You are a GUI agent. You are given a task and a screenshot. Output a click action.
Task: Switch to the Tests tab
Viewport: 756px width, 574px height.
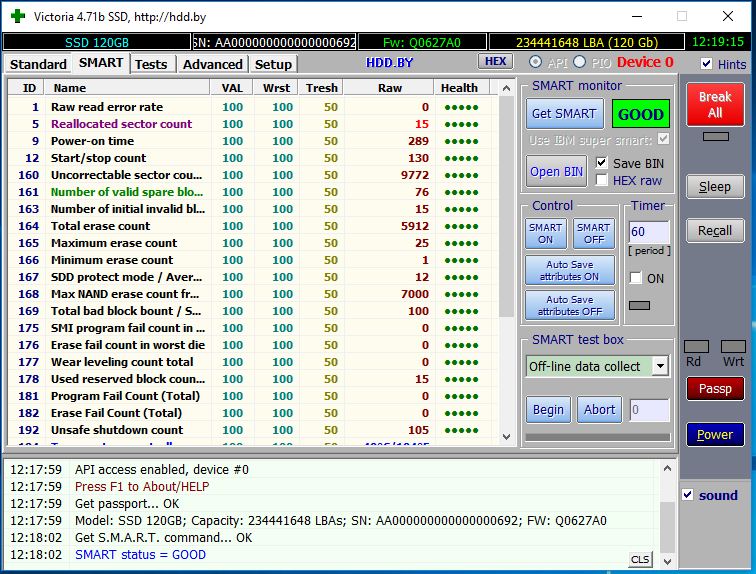tap(151, 64)
